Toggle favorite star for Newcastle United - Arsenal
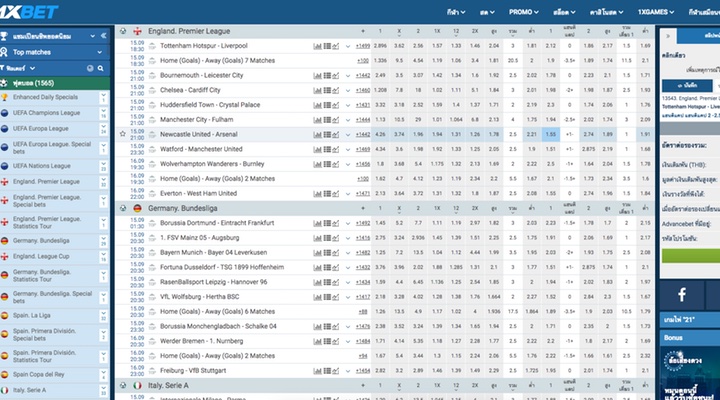 coord(123,134)
